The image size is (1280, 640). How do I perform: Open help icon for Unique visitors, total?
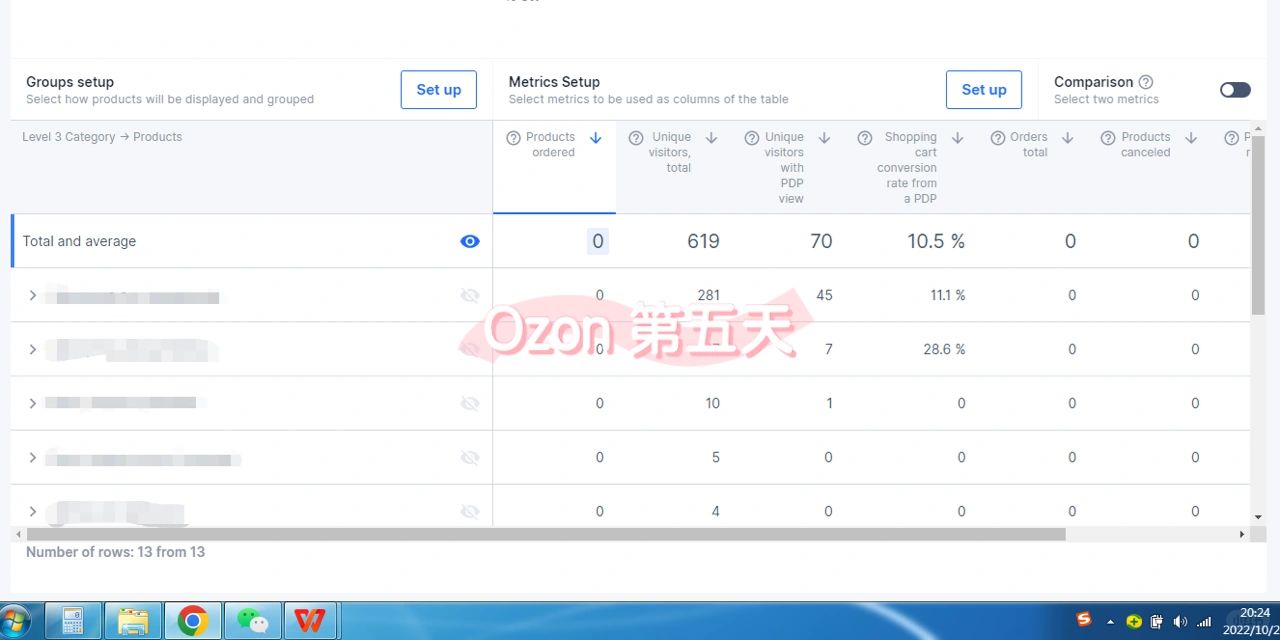(636, 138)
